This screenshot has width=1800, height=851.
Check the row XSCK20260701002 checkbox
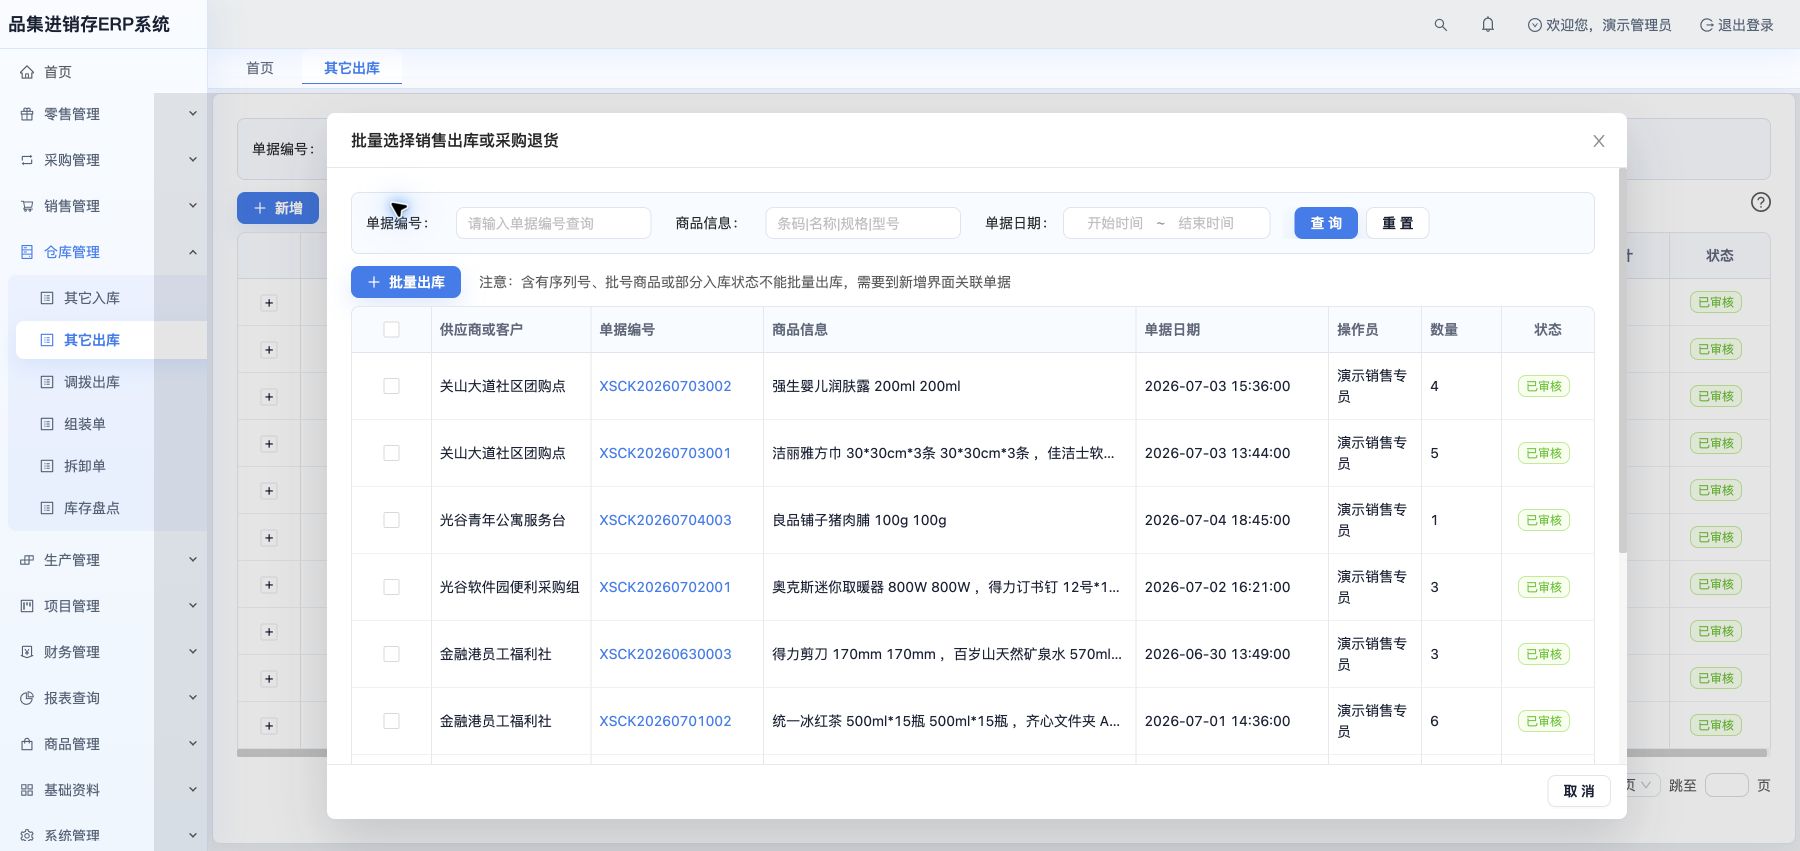click(x=391, y=721)
